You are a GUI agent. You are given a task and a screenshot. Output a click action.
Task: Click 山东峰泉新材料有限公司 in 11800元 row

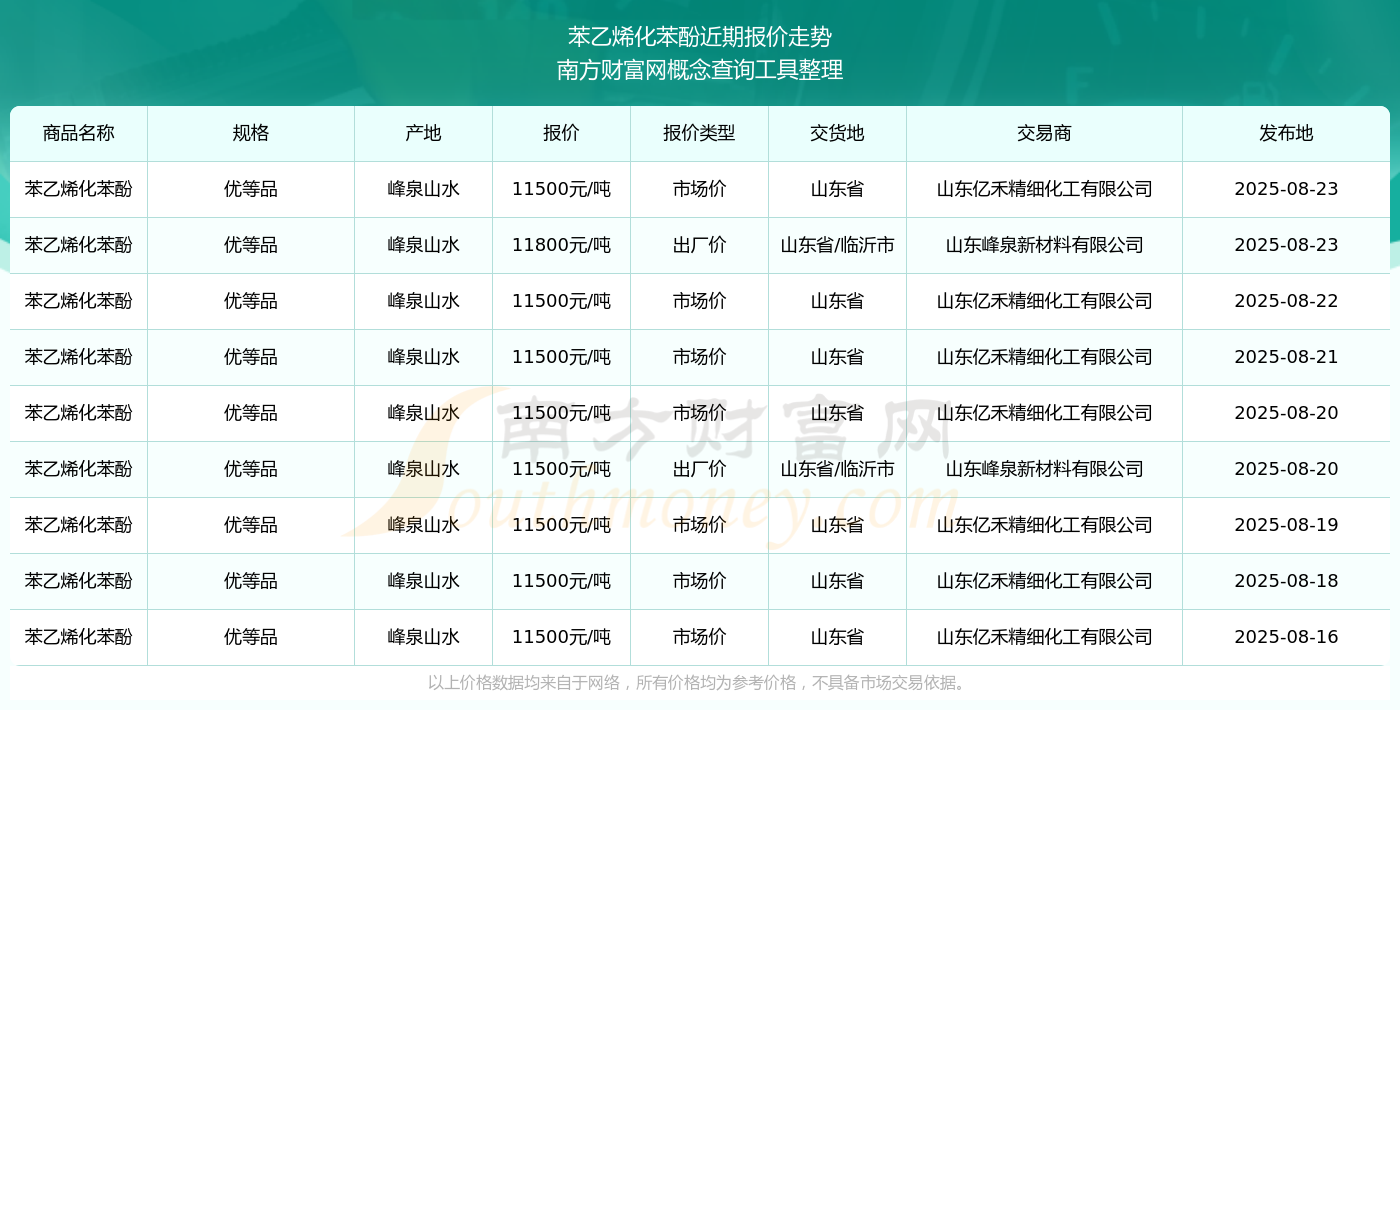pyautogui.click(x=1044, y=245)
